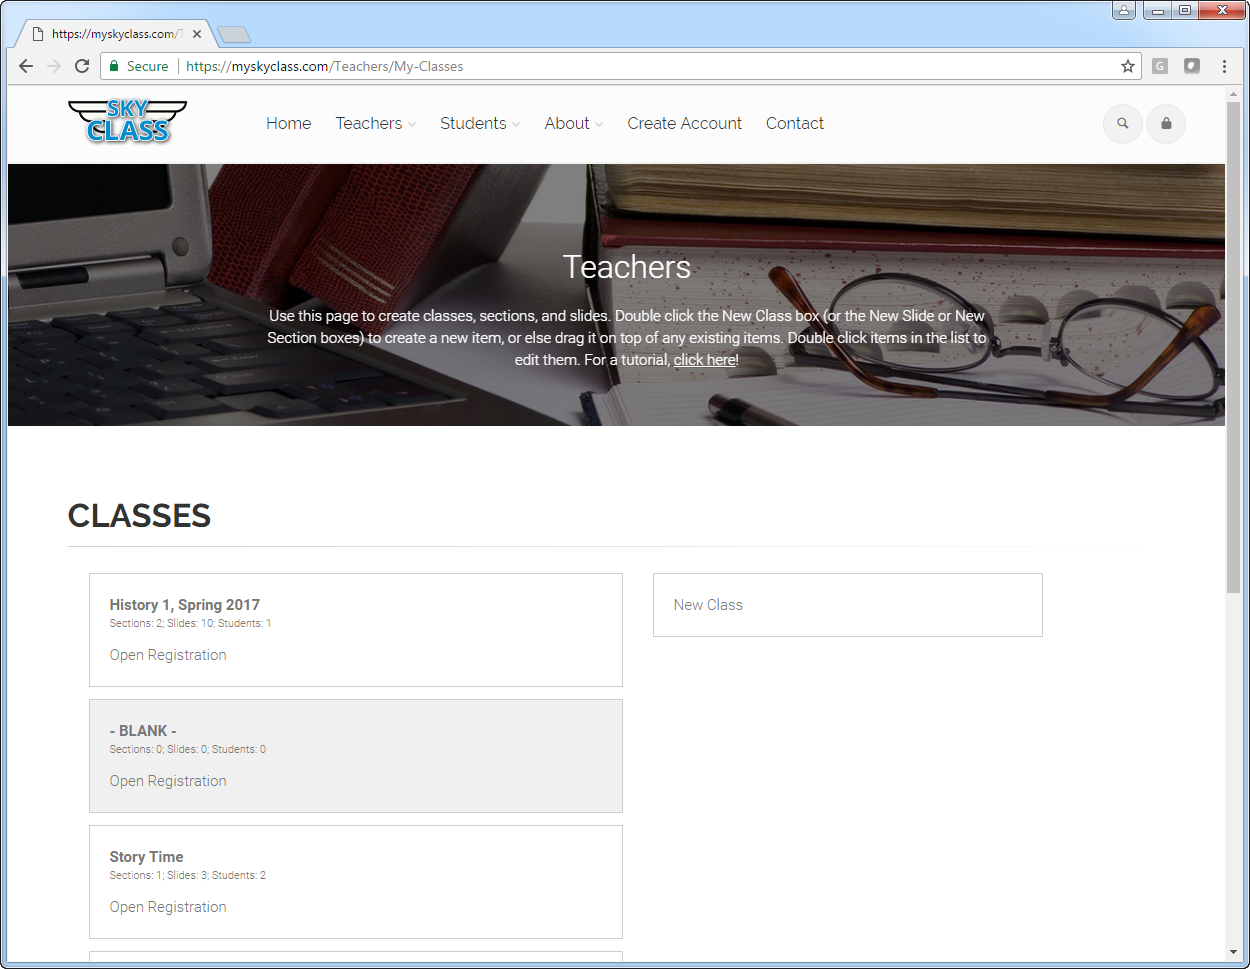
Task: Open a new browser tab
Action: 234,35
